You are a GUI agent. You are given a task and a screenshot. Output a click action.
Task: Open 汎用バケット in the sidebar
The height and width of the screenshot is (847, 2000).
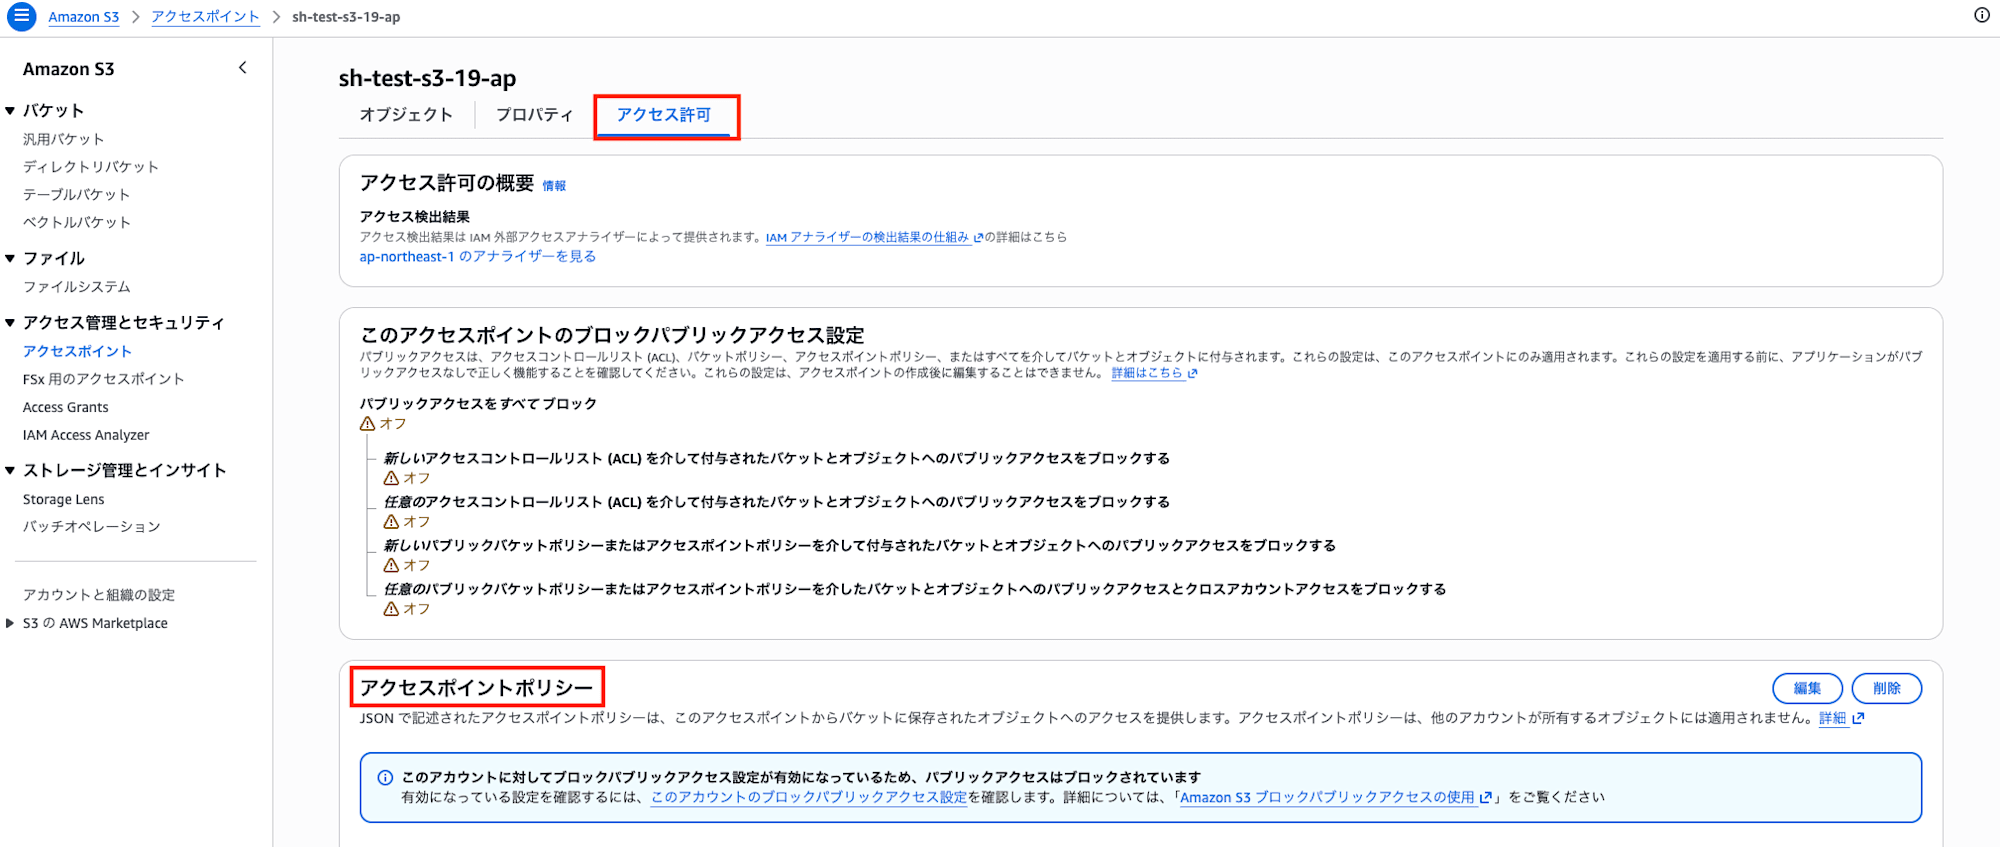64,139
